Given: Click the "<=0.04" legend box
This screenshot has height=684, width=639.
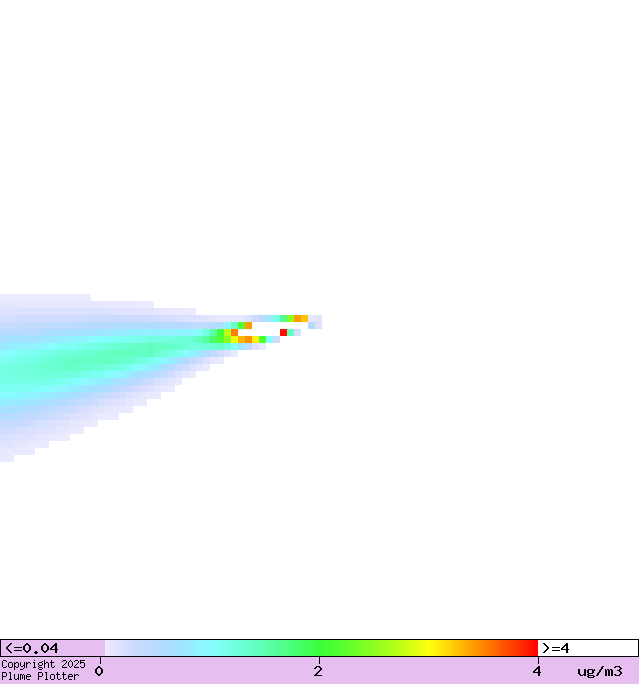Looking at the screenshot, I should [52, 648].
